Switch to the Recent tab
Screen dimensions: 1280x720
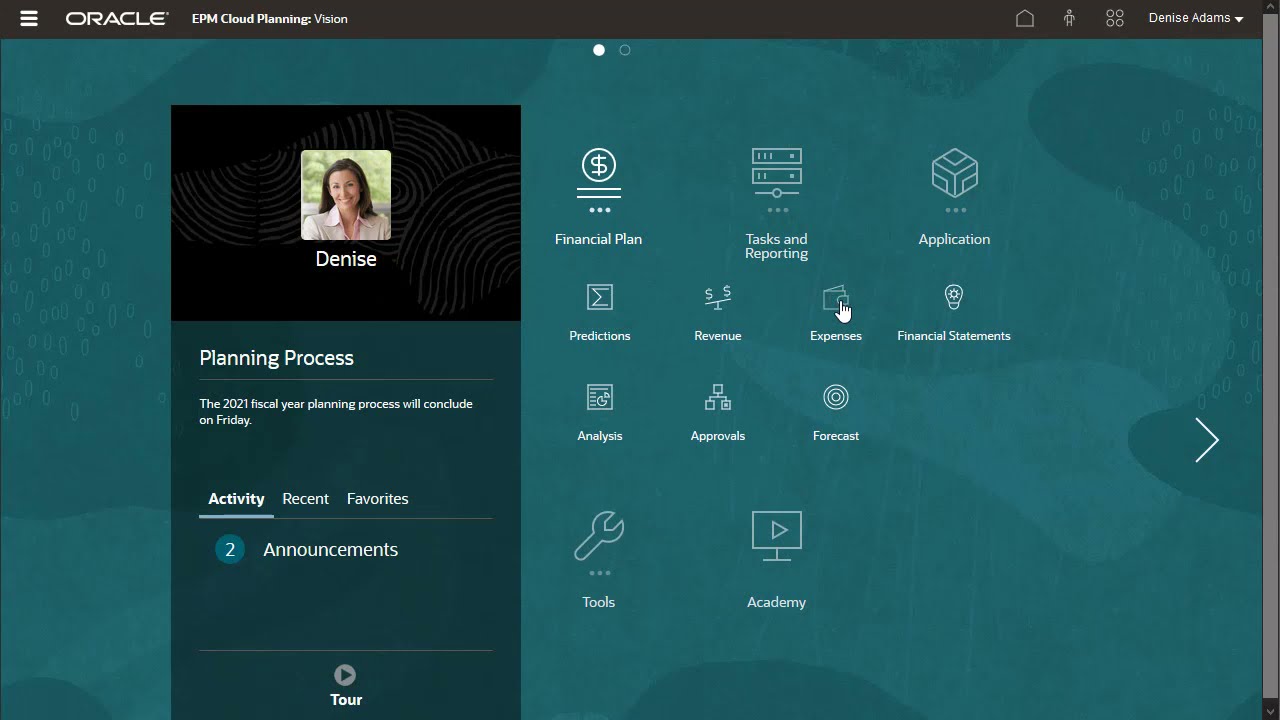point(305,499)
